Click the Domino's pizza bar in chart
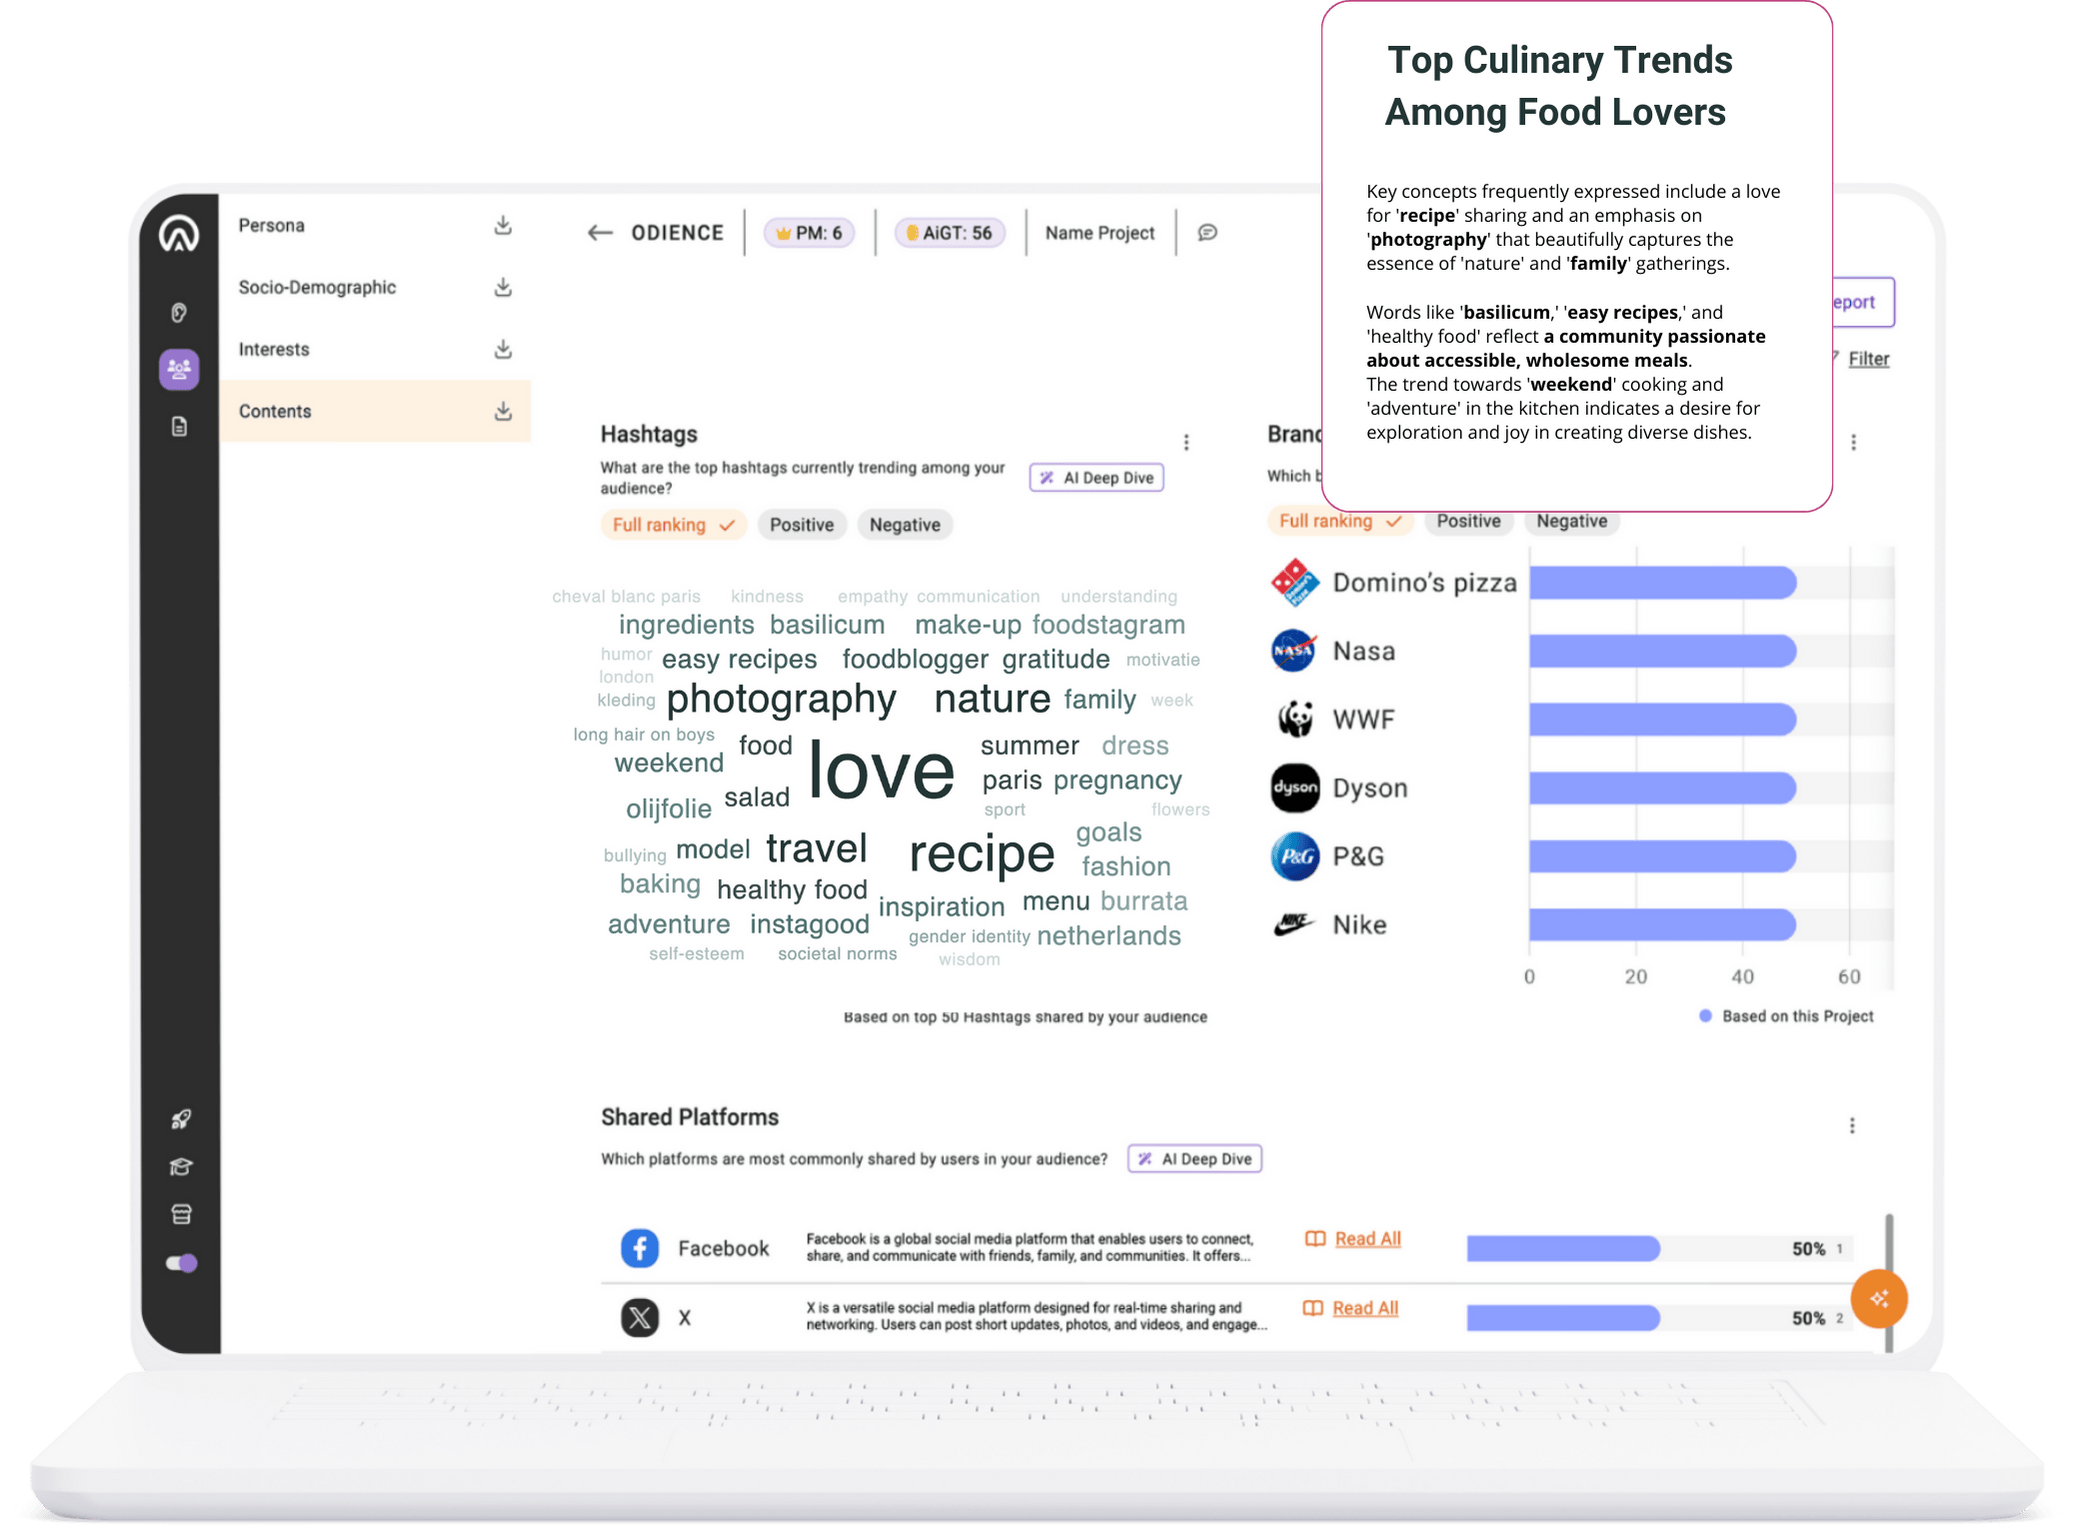This screenshot has height=1527, width=2075. pos(1662,582)
